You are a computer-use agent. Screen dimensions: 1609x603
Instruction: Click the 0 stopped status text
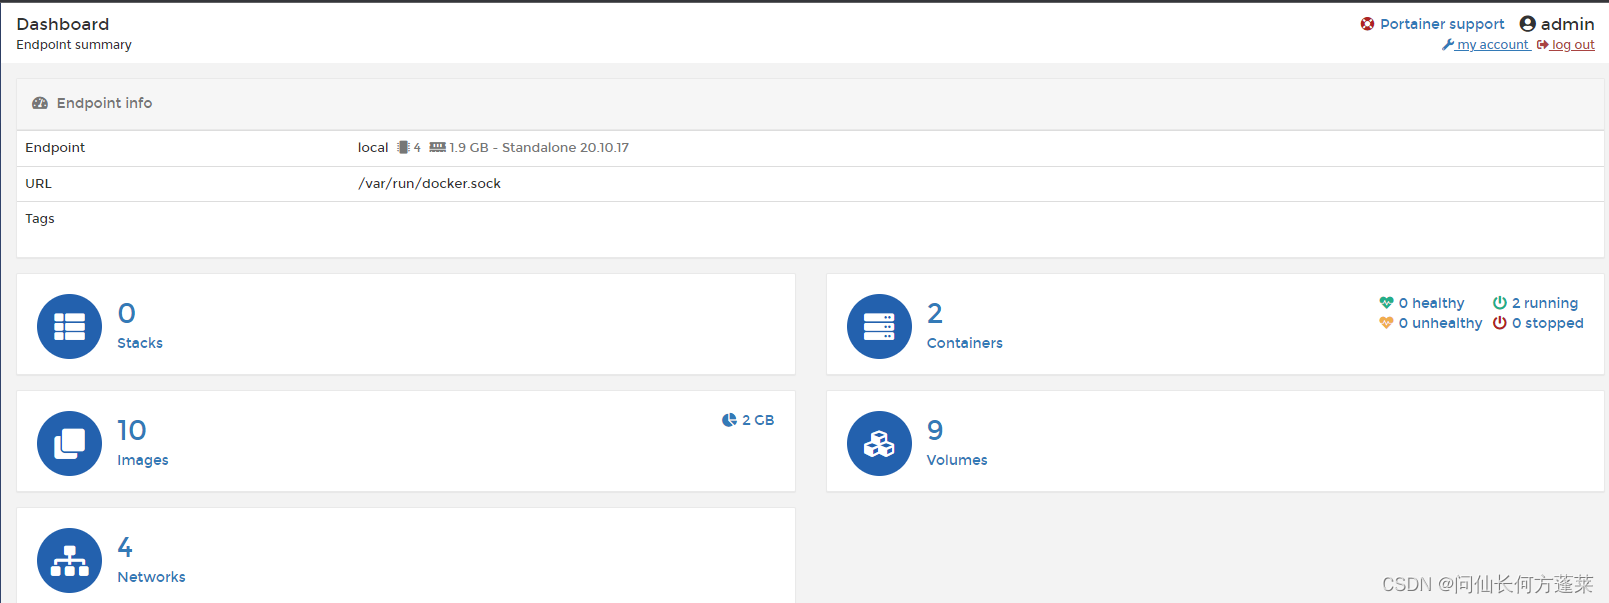1548,323
